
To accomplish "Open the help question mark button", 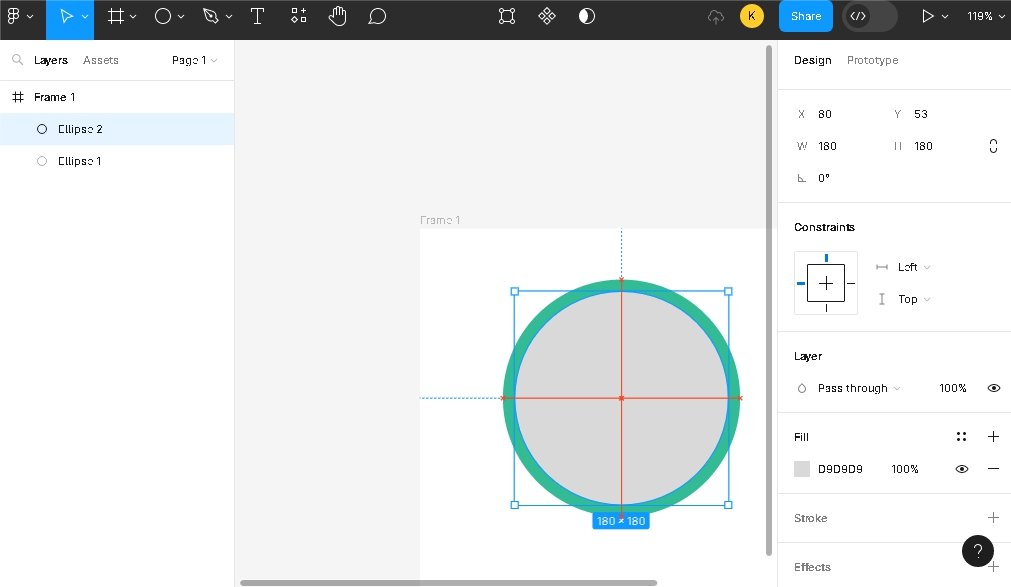I will click(977, 550).
